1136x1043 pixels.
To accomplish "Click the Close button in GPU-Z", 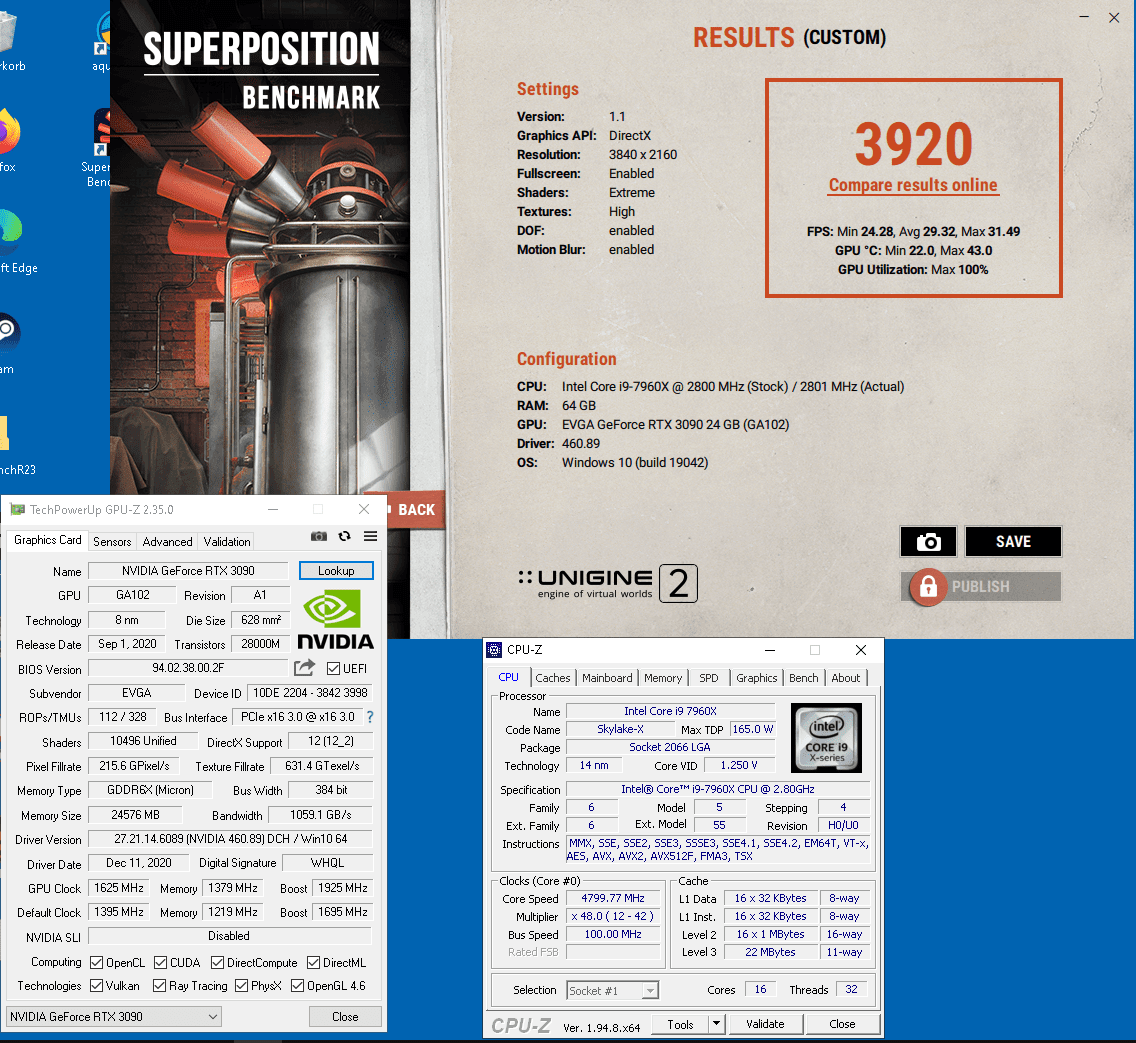I will [345, 1017].
